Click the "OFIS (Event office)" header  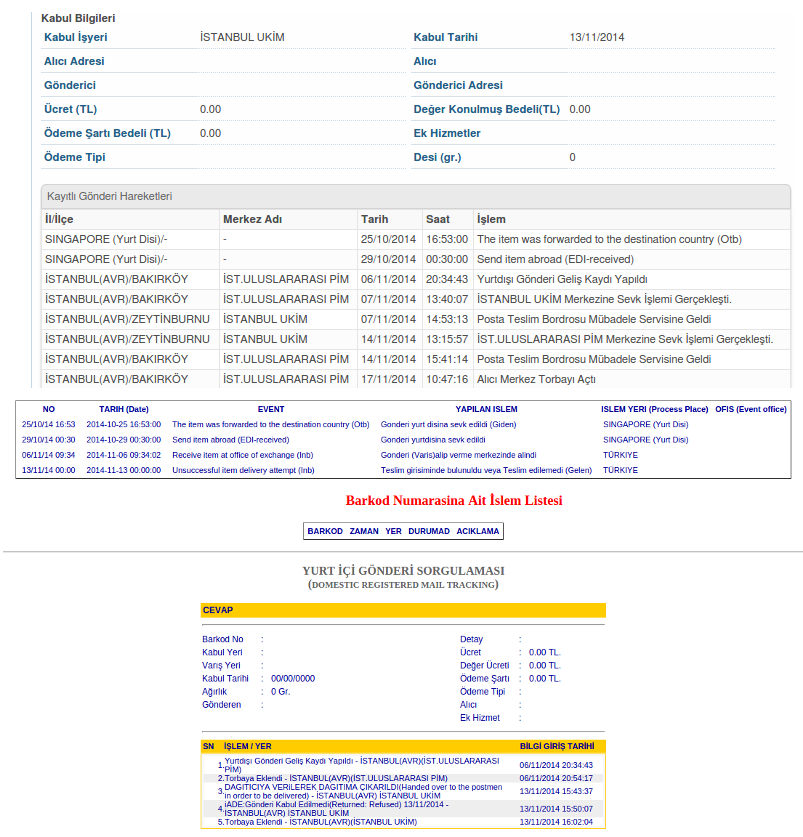[x=751, y=409]
